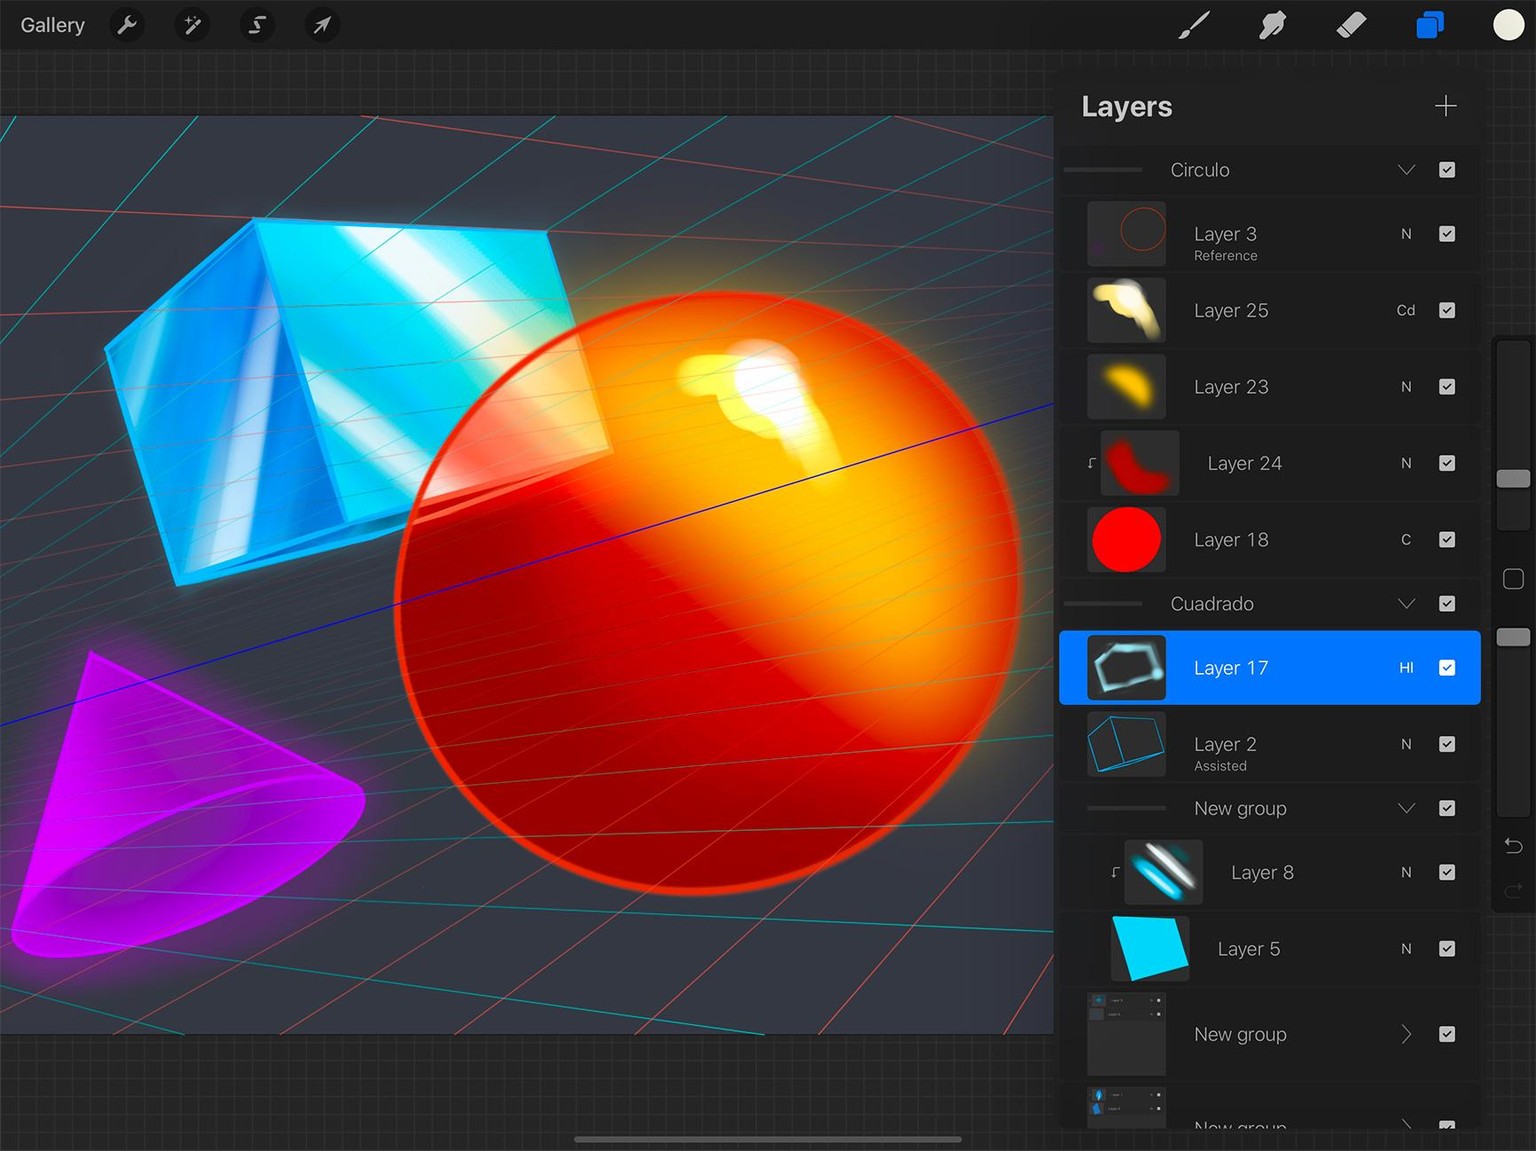
Task: Hide Layer 24 using its checkbox
Action: 1447,463
